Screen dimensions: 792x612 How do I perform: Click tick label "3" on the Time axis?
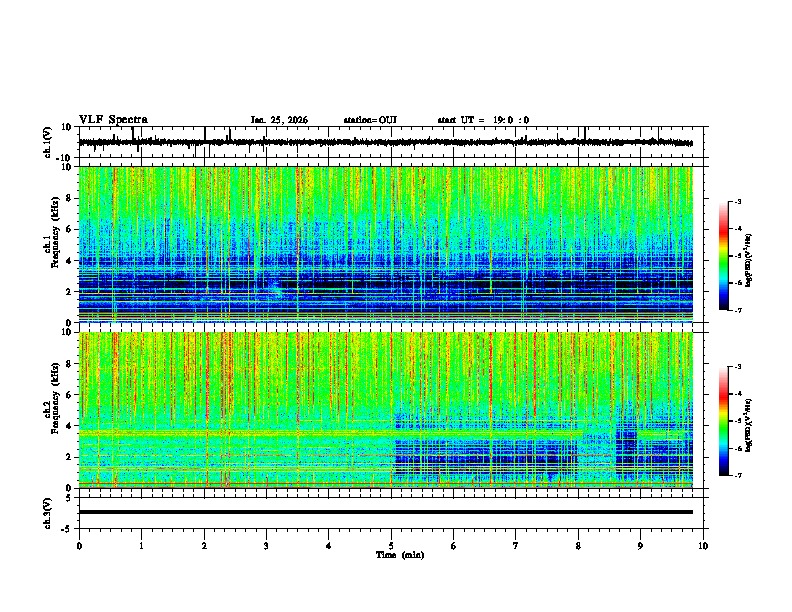click(266, 546)
